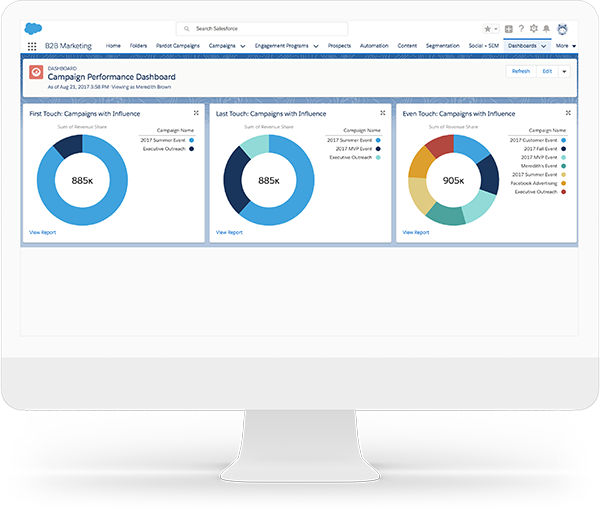This screenshot has height=510, width=600.
Task: Click First Touch: Campaigns with Influence title
Action: tap(85, 114)
